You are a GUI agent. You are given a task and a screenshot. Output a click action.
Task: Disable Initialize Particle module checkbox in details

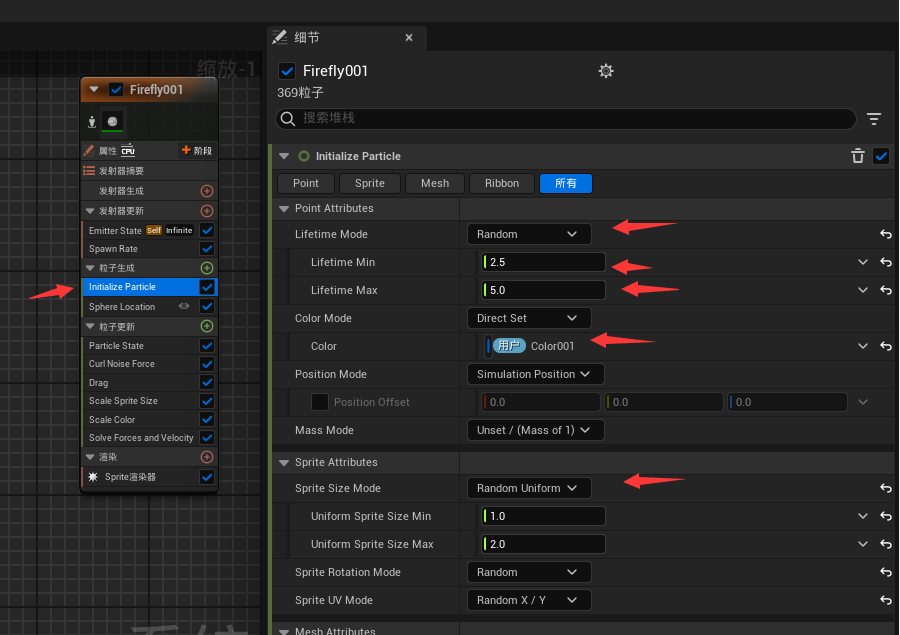880,156
